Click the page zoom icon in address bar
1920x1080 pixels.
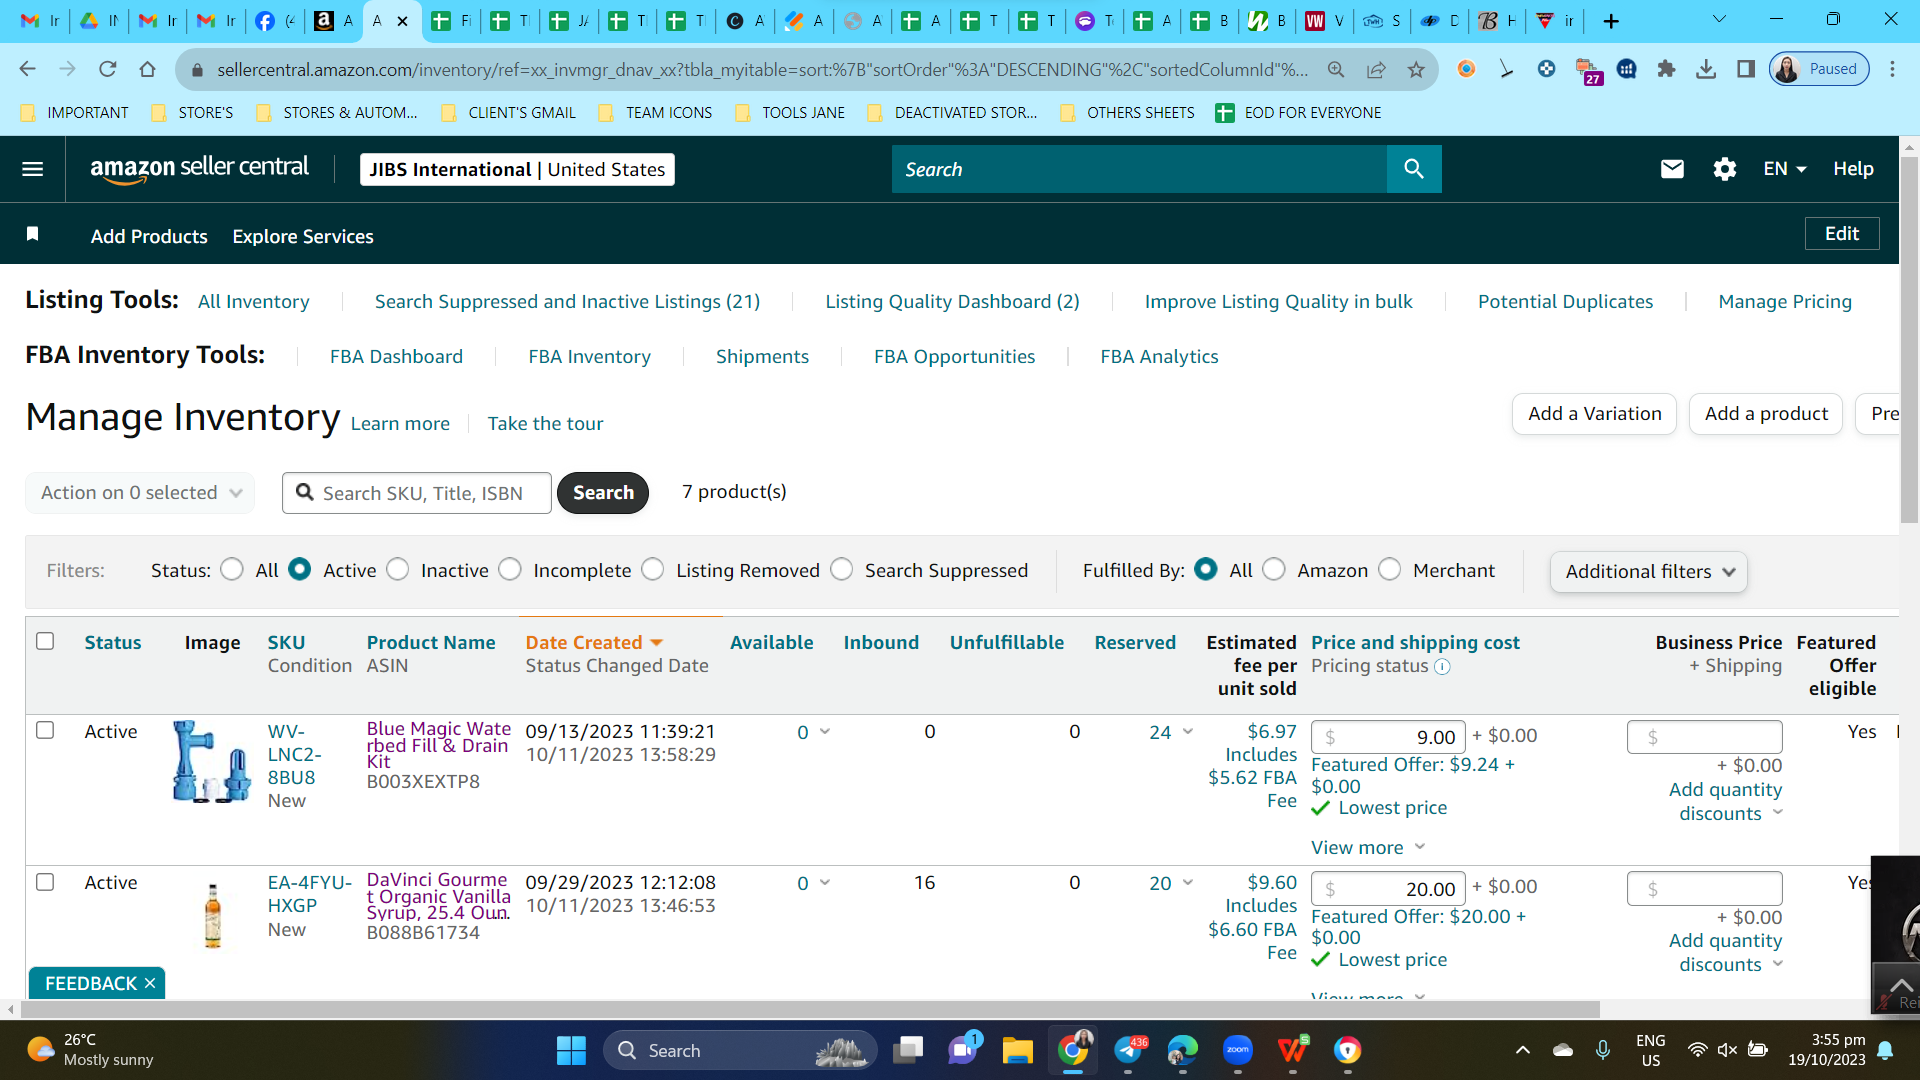click(1336, 69)
